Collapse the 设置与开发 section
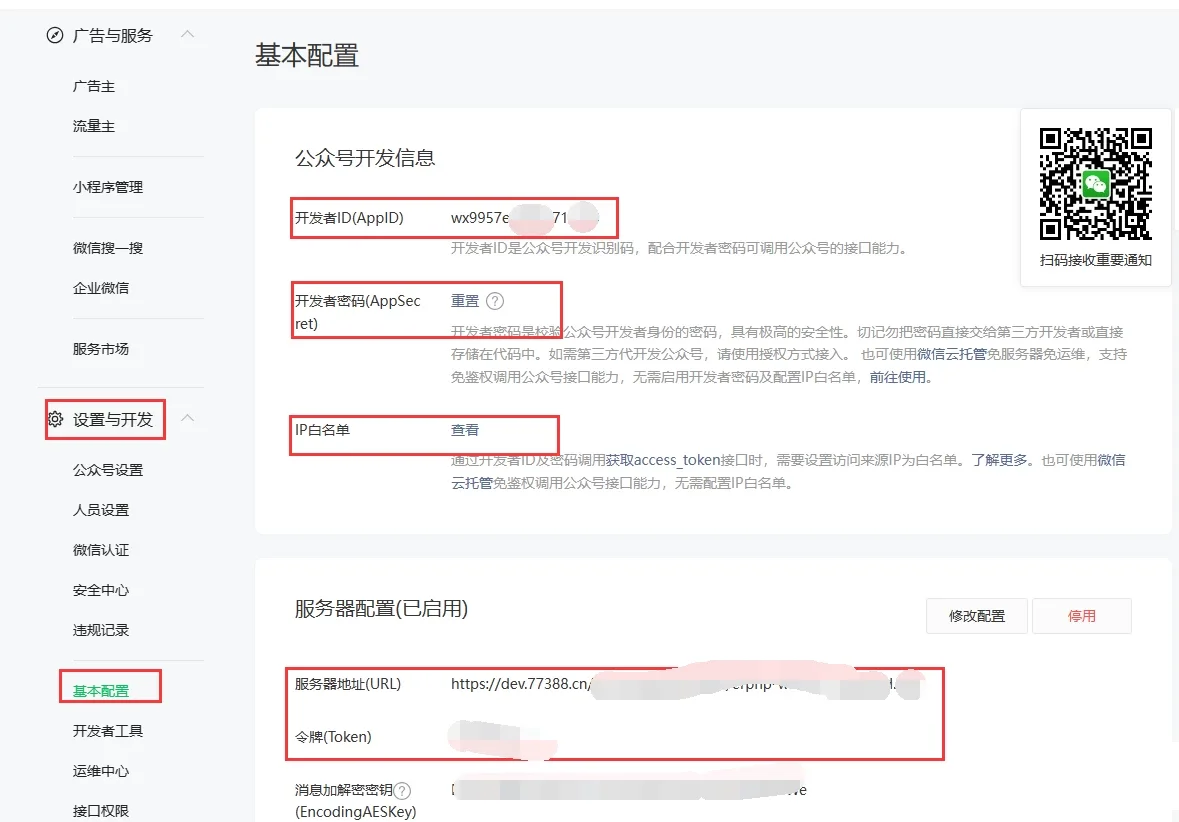Screen dimensions: 1179x822 pyautogui.click(x=187, y=419)
